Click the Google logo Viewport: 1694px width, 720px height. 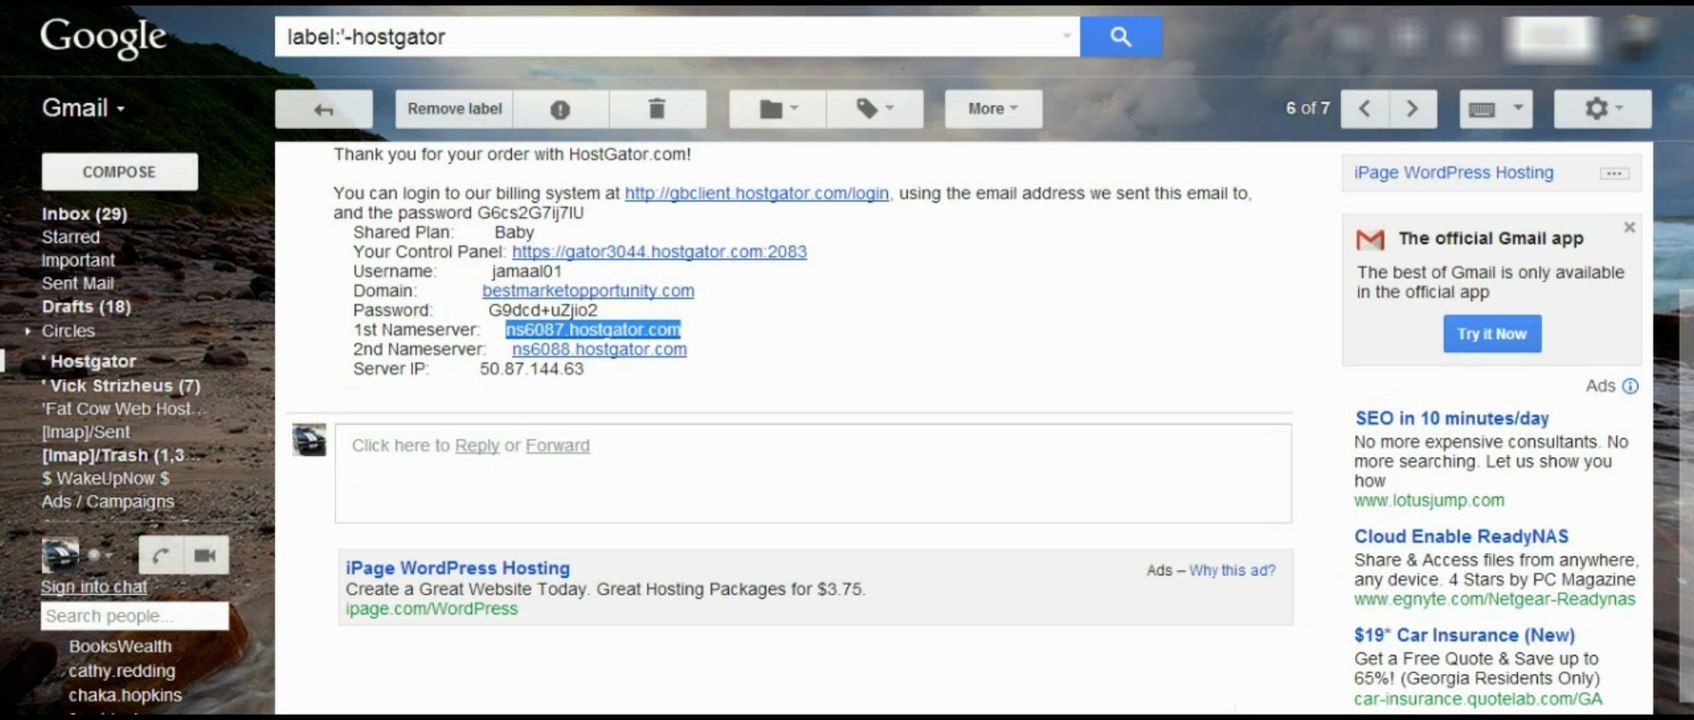coord(103,38)
